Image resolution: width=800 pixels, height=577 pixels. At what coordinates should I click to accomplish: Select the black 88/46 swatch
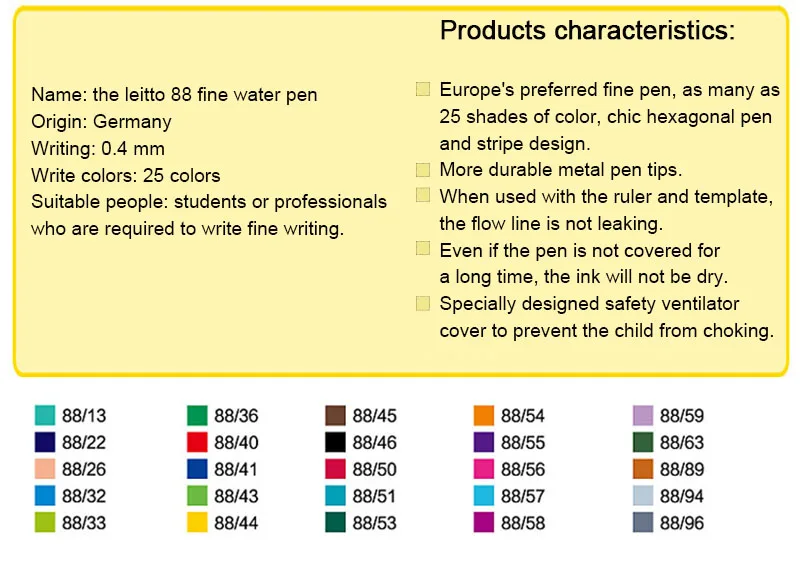(x=335, y=442)
